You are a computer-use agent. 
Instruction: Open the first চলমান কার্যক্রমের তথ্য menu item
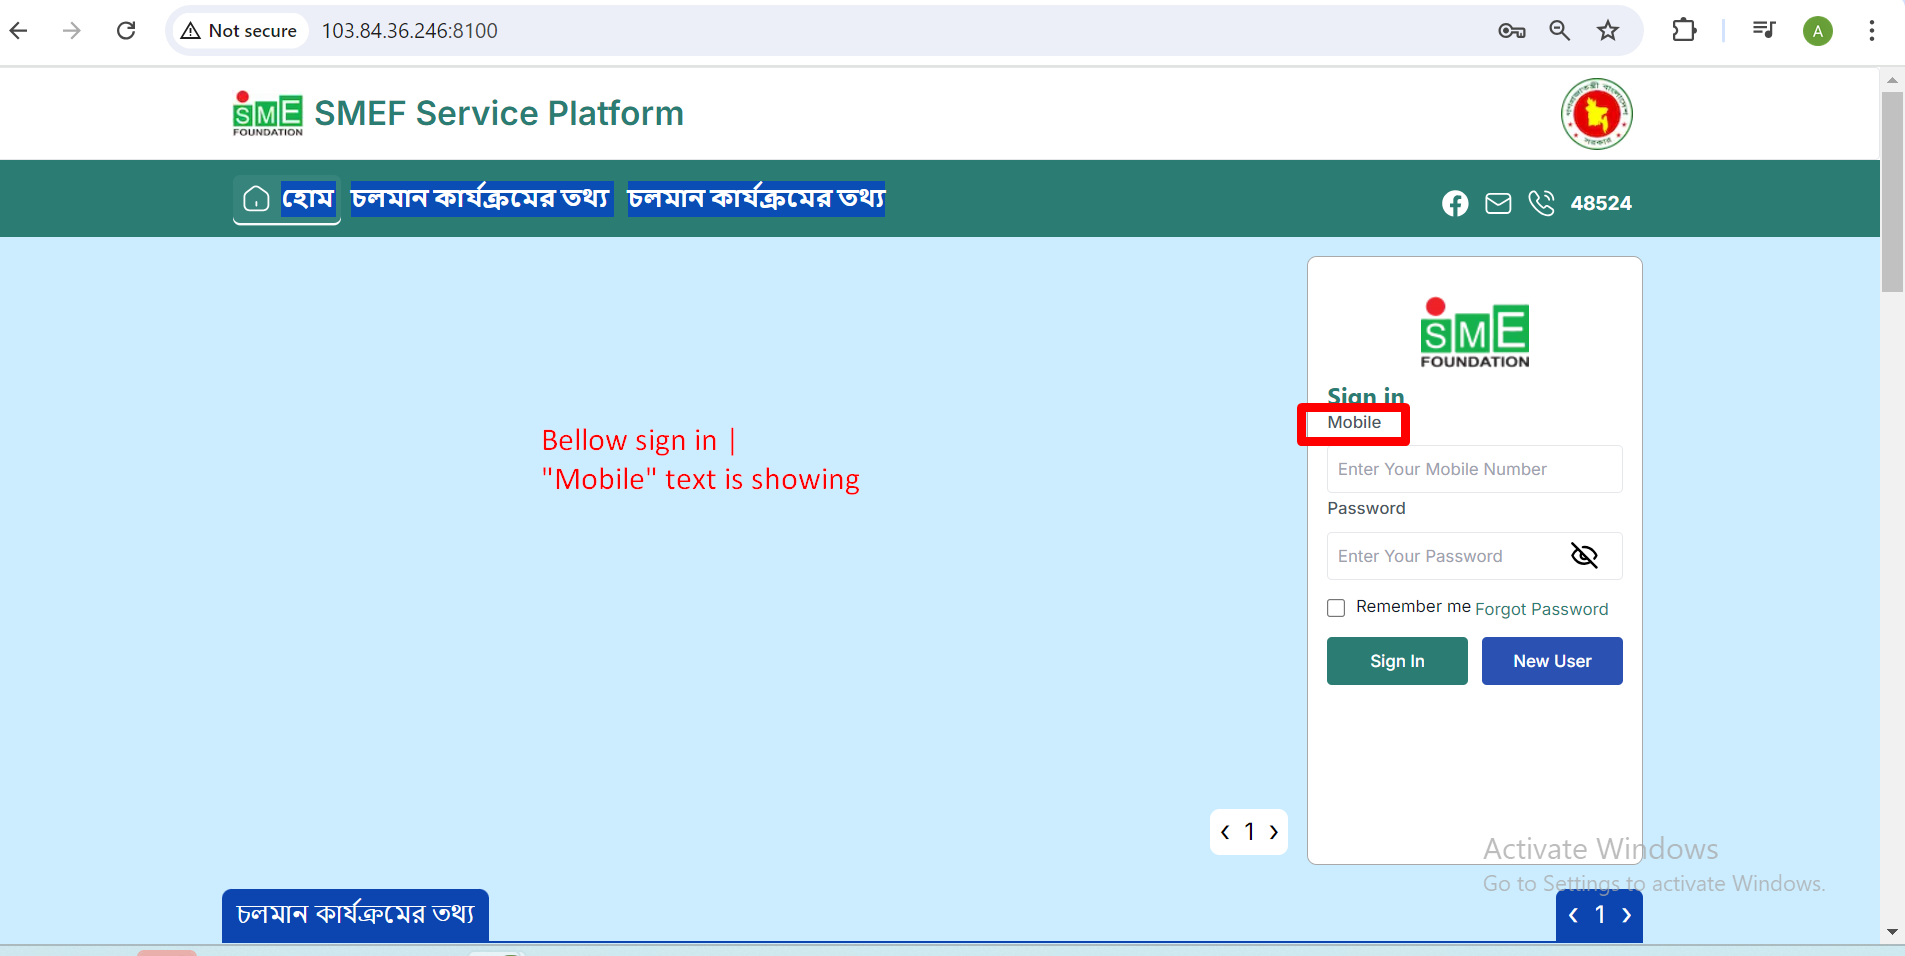tap(481, 199)
